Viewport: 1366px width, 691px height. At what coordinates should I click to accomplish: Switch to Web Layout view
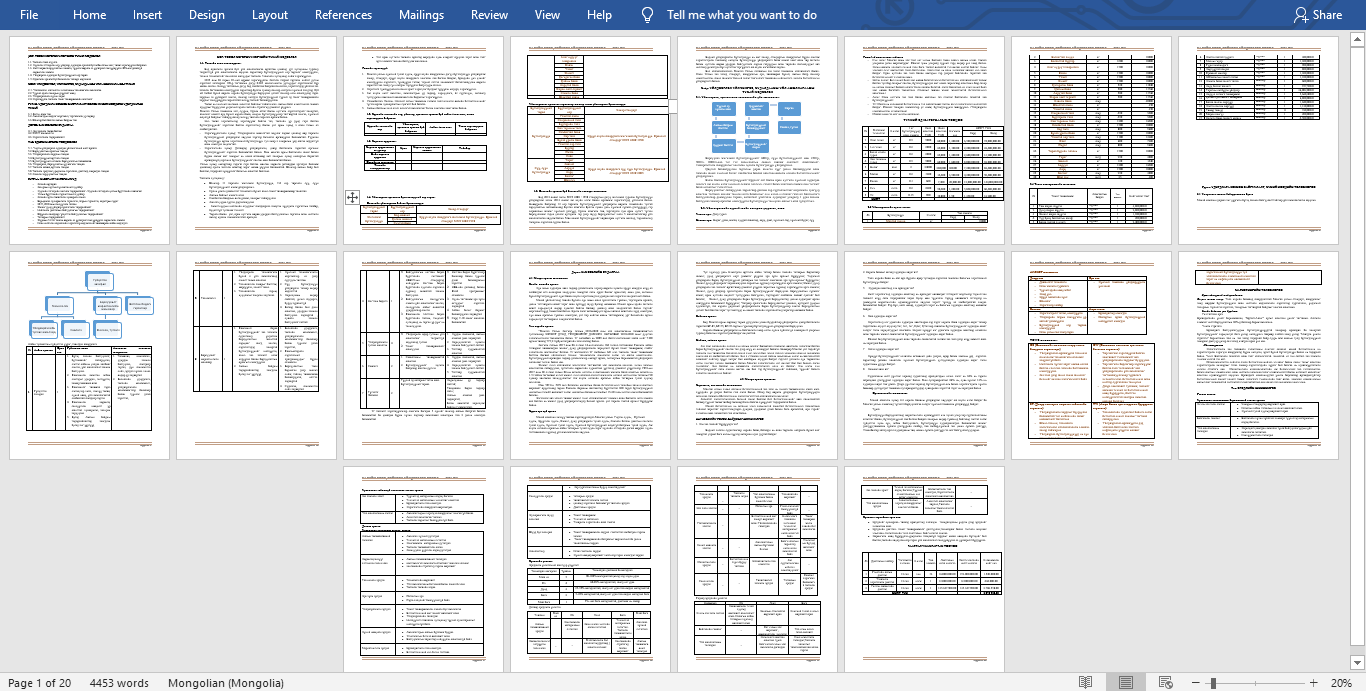point(1165,683)
